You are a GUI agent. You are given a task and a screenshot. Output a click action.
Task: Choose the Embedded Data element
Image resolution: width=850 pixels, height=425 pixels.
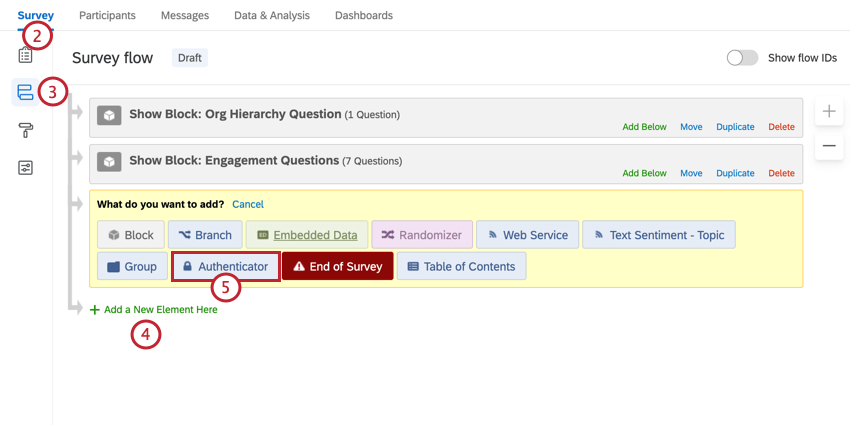(x=306, y=235)
